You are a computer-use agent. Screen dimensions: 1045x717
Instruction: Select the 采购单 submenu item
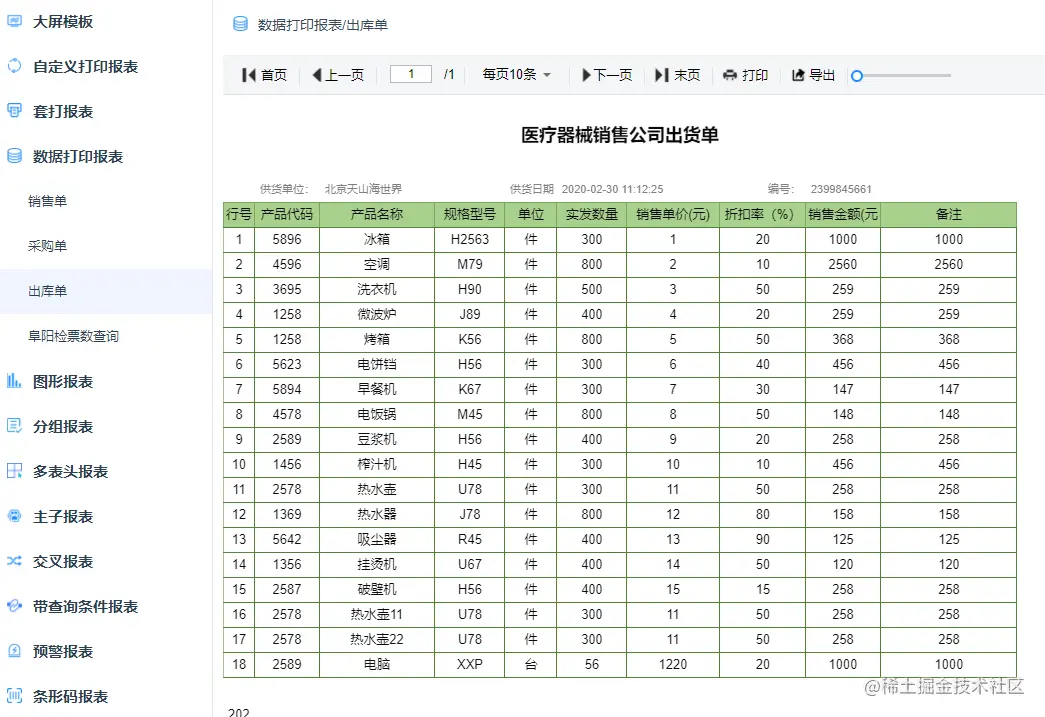point(106,246)
